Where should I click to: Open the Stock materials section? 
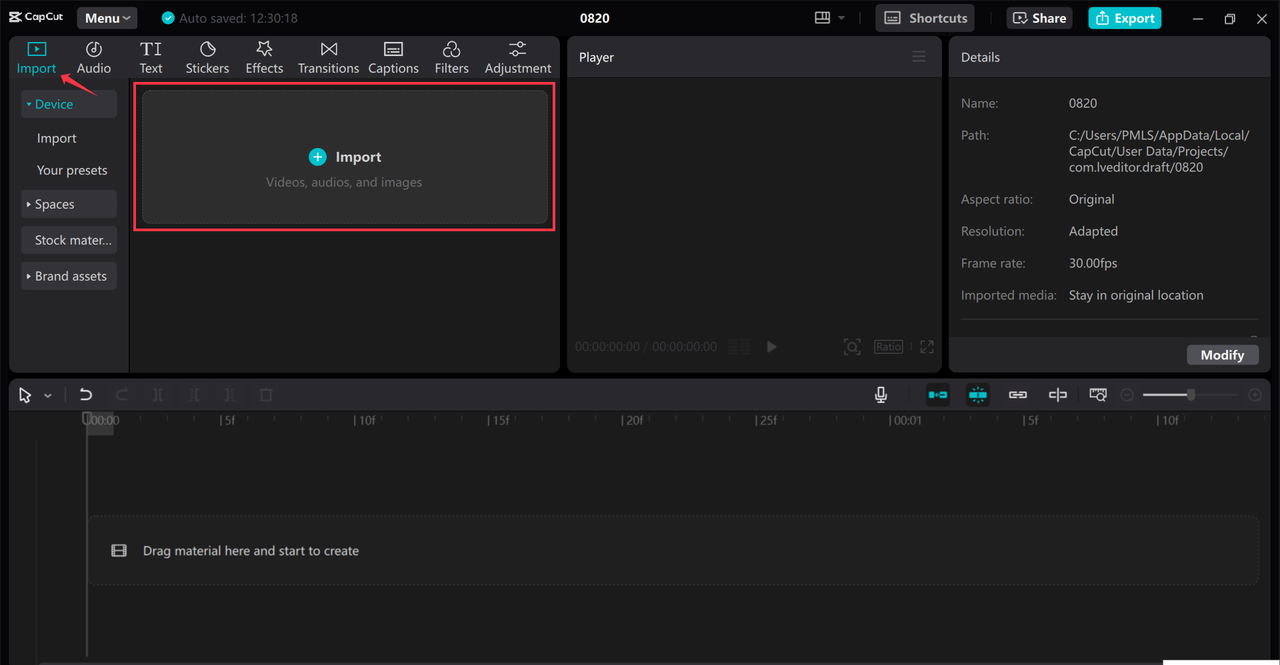(x=68, y=240)
